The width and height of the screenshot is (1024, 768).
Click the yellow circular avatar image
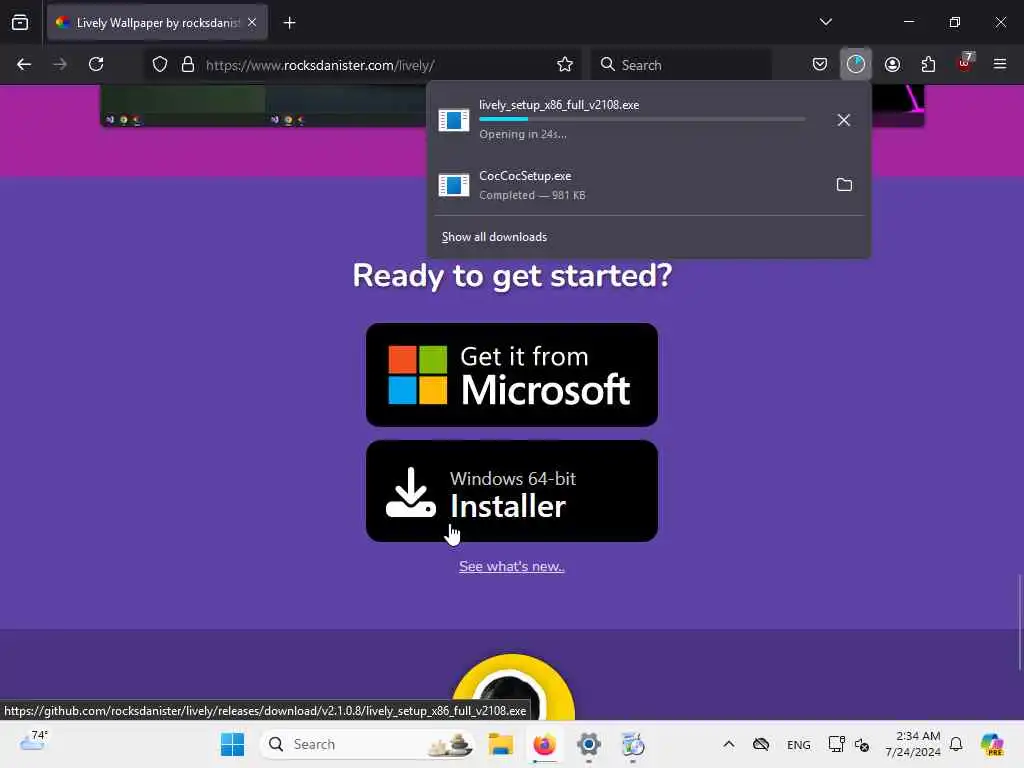[513, 687]
